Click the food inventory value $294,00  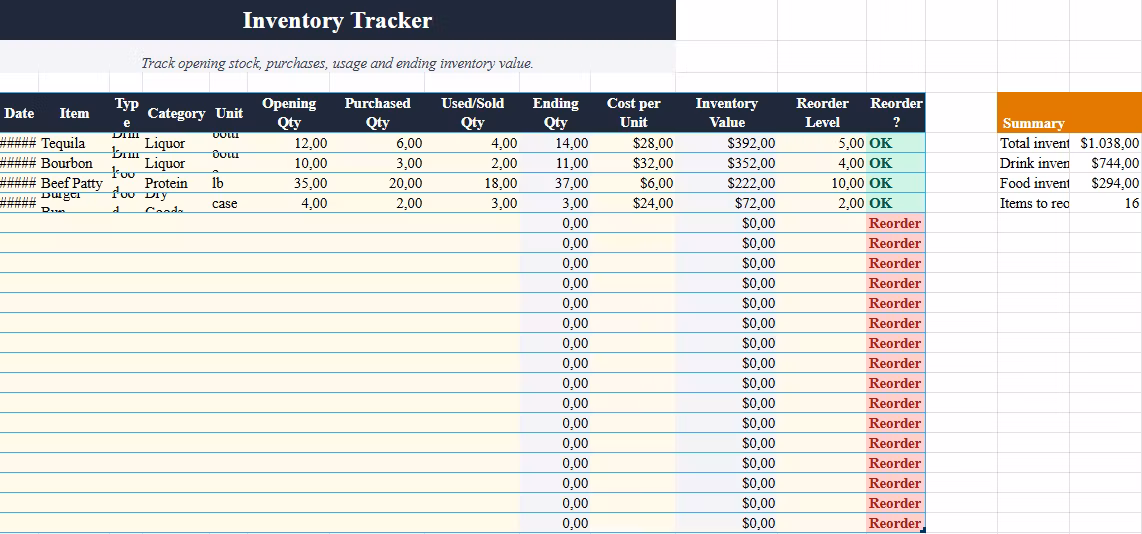1106,183
